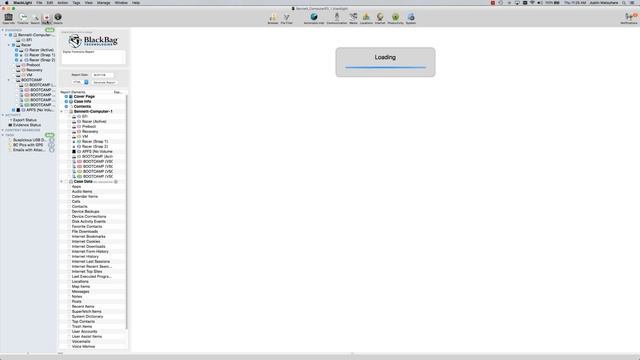Open the Media view
This screenshot has width=640, height=360.
pyautogui.click(x=353, y=18)
